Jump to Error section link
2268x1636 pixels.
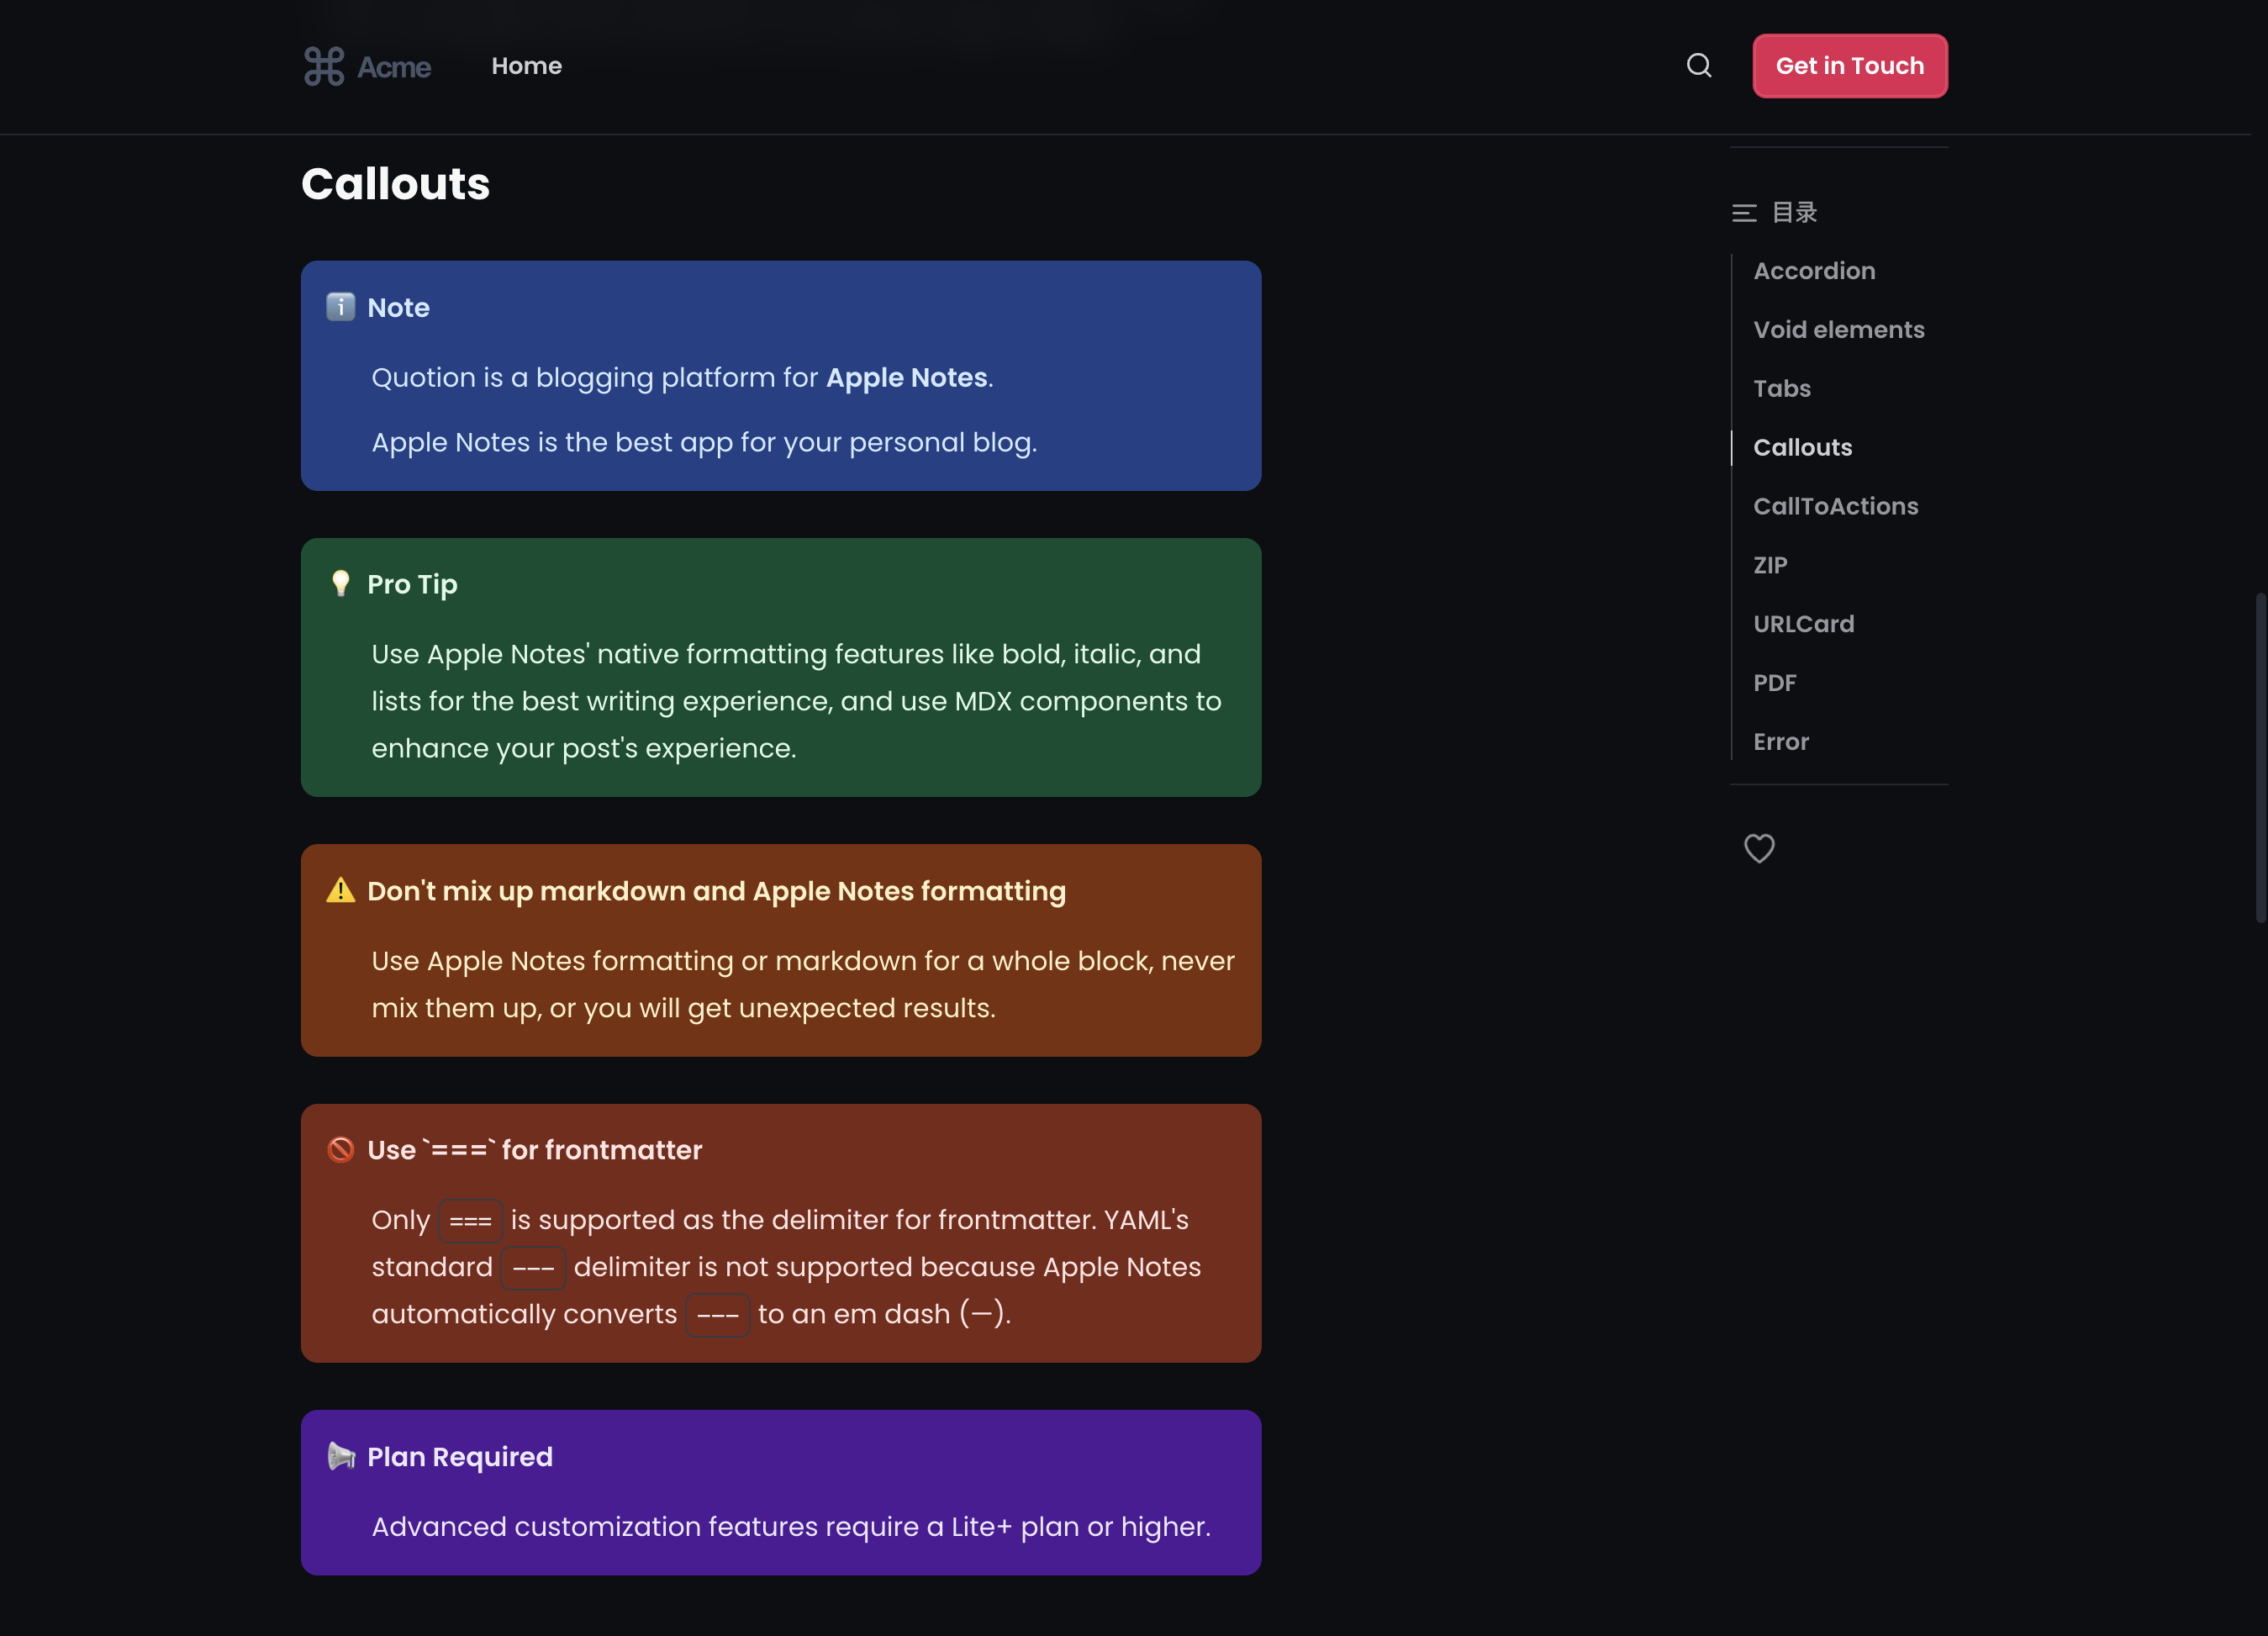tap(1780, 742)
